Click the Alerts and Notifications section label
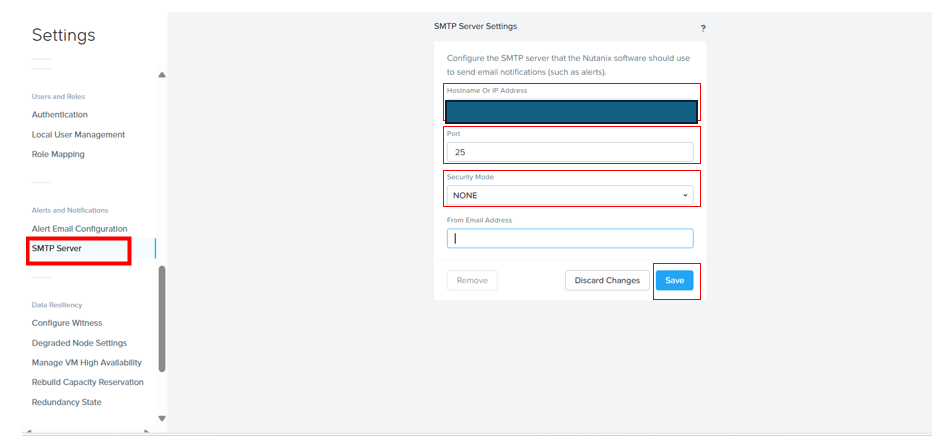 tap(70, 210)
